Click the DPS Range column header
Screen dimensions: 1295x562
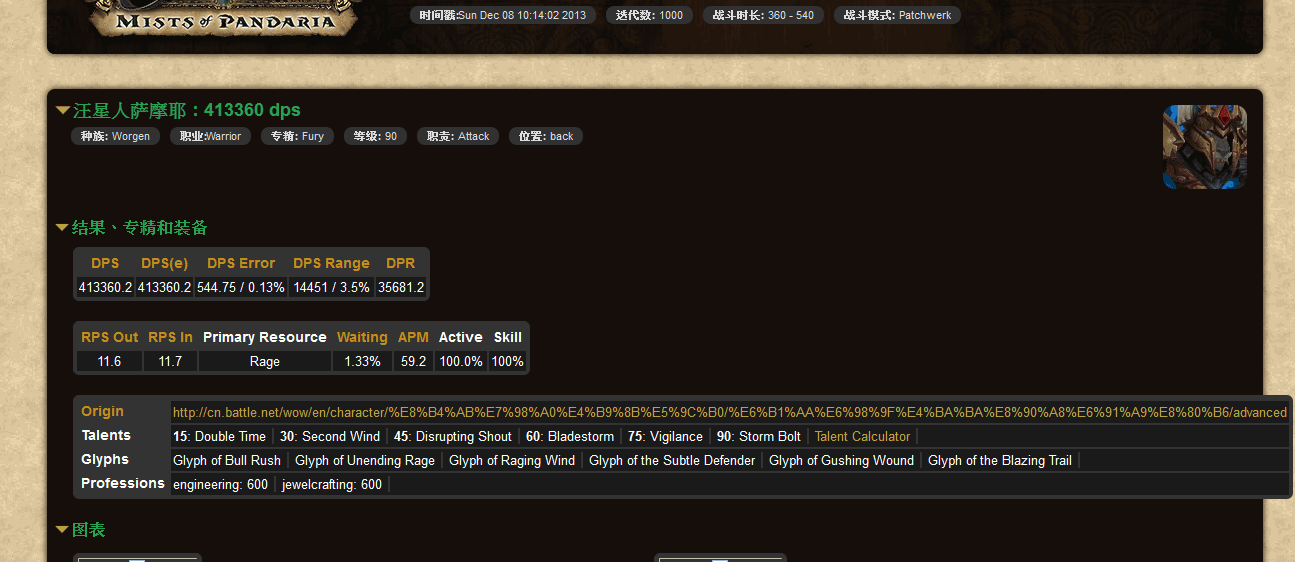coord(331,263)
